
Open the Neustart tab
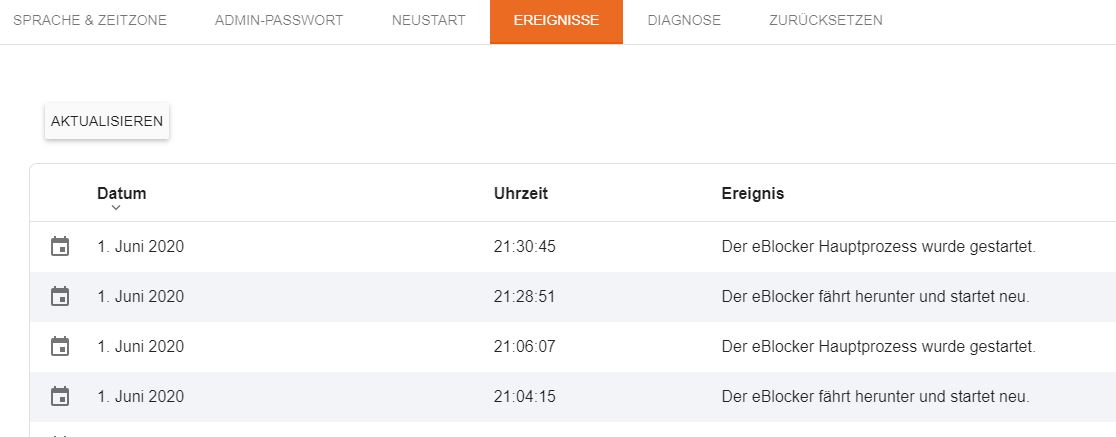tap(428, 21)
